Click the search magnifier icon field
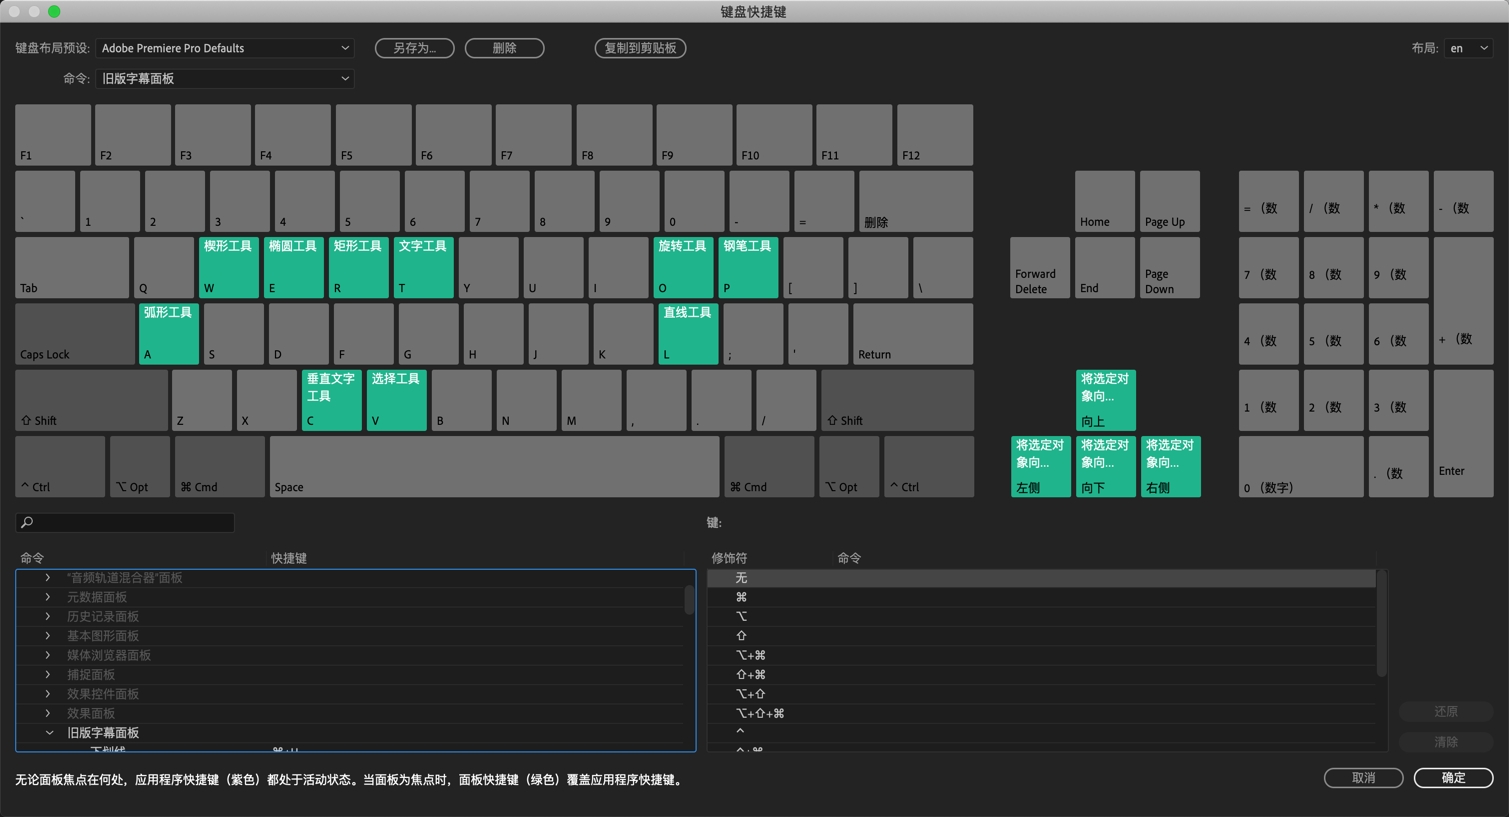Screen dimensions: 1509x817 point(125,522)
